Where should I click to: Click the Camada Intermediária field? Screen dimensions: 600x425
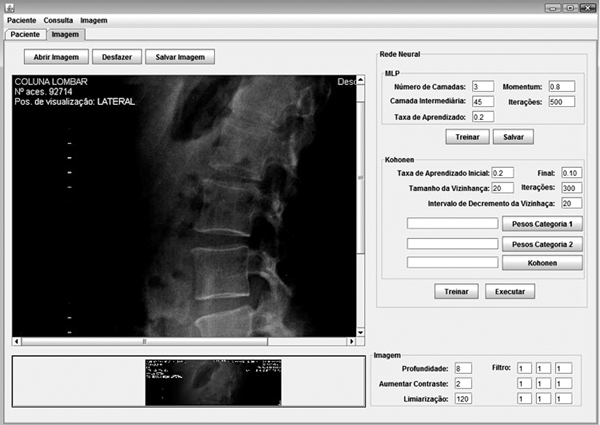coord(482,102)
